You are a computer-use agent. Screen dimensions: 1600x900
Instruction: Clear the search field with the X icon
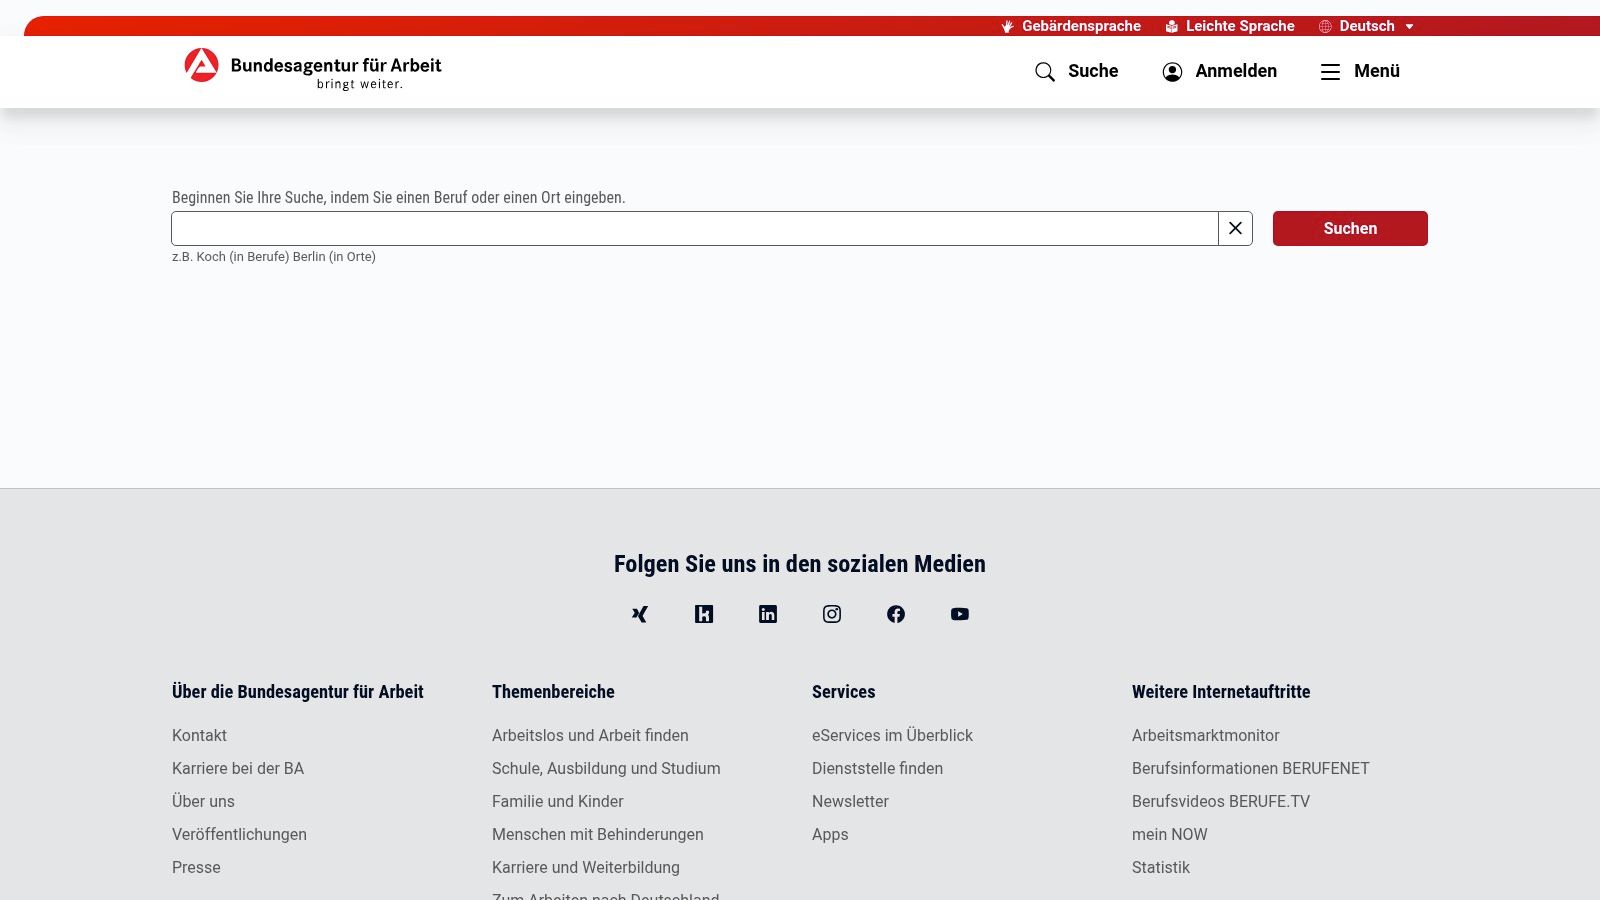1235,228
